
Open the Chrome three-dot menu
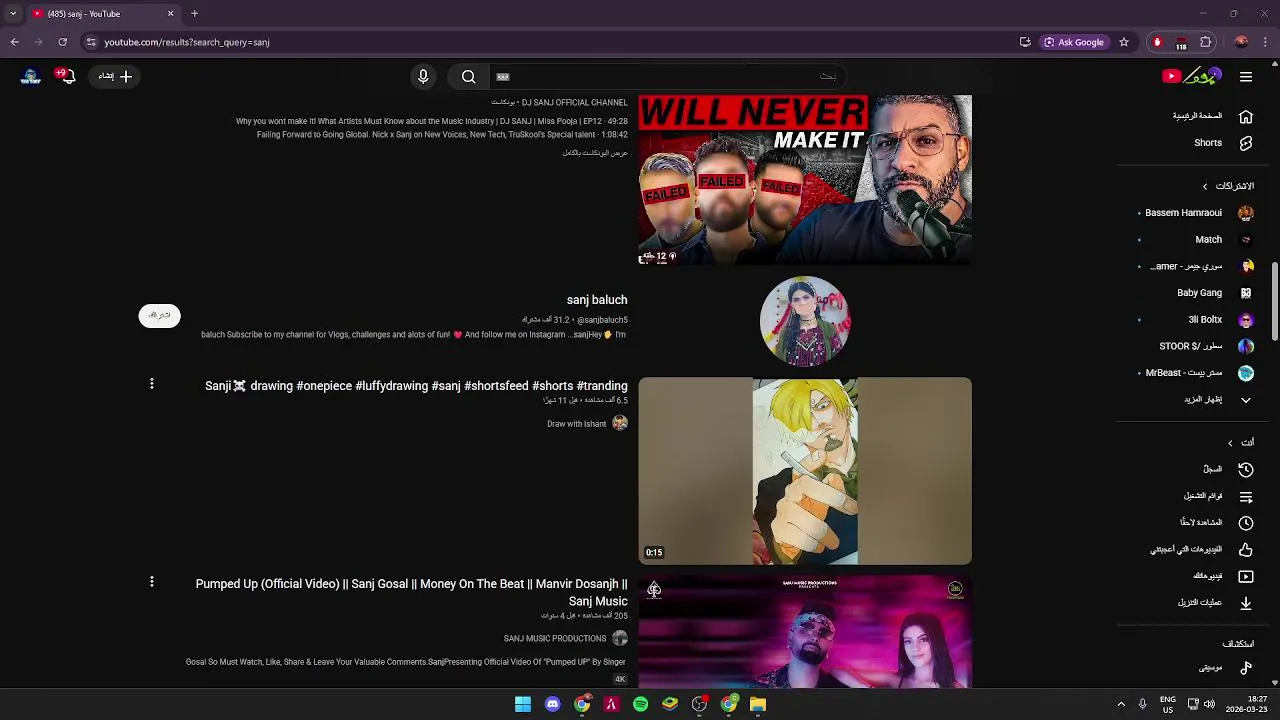click(x=1266, y=42)
